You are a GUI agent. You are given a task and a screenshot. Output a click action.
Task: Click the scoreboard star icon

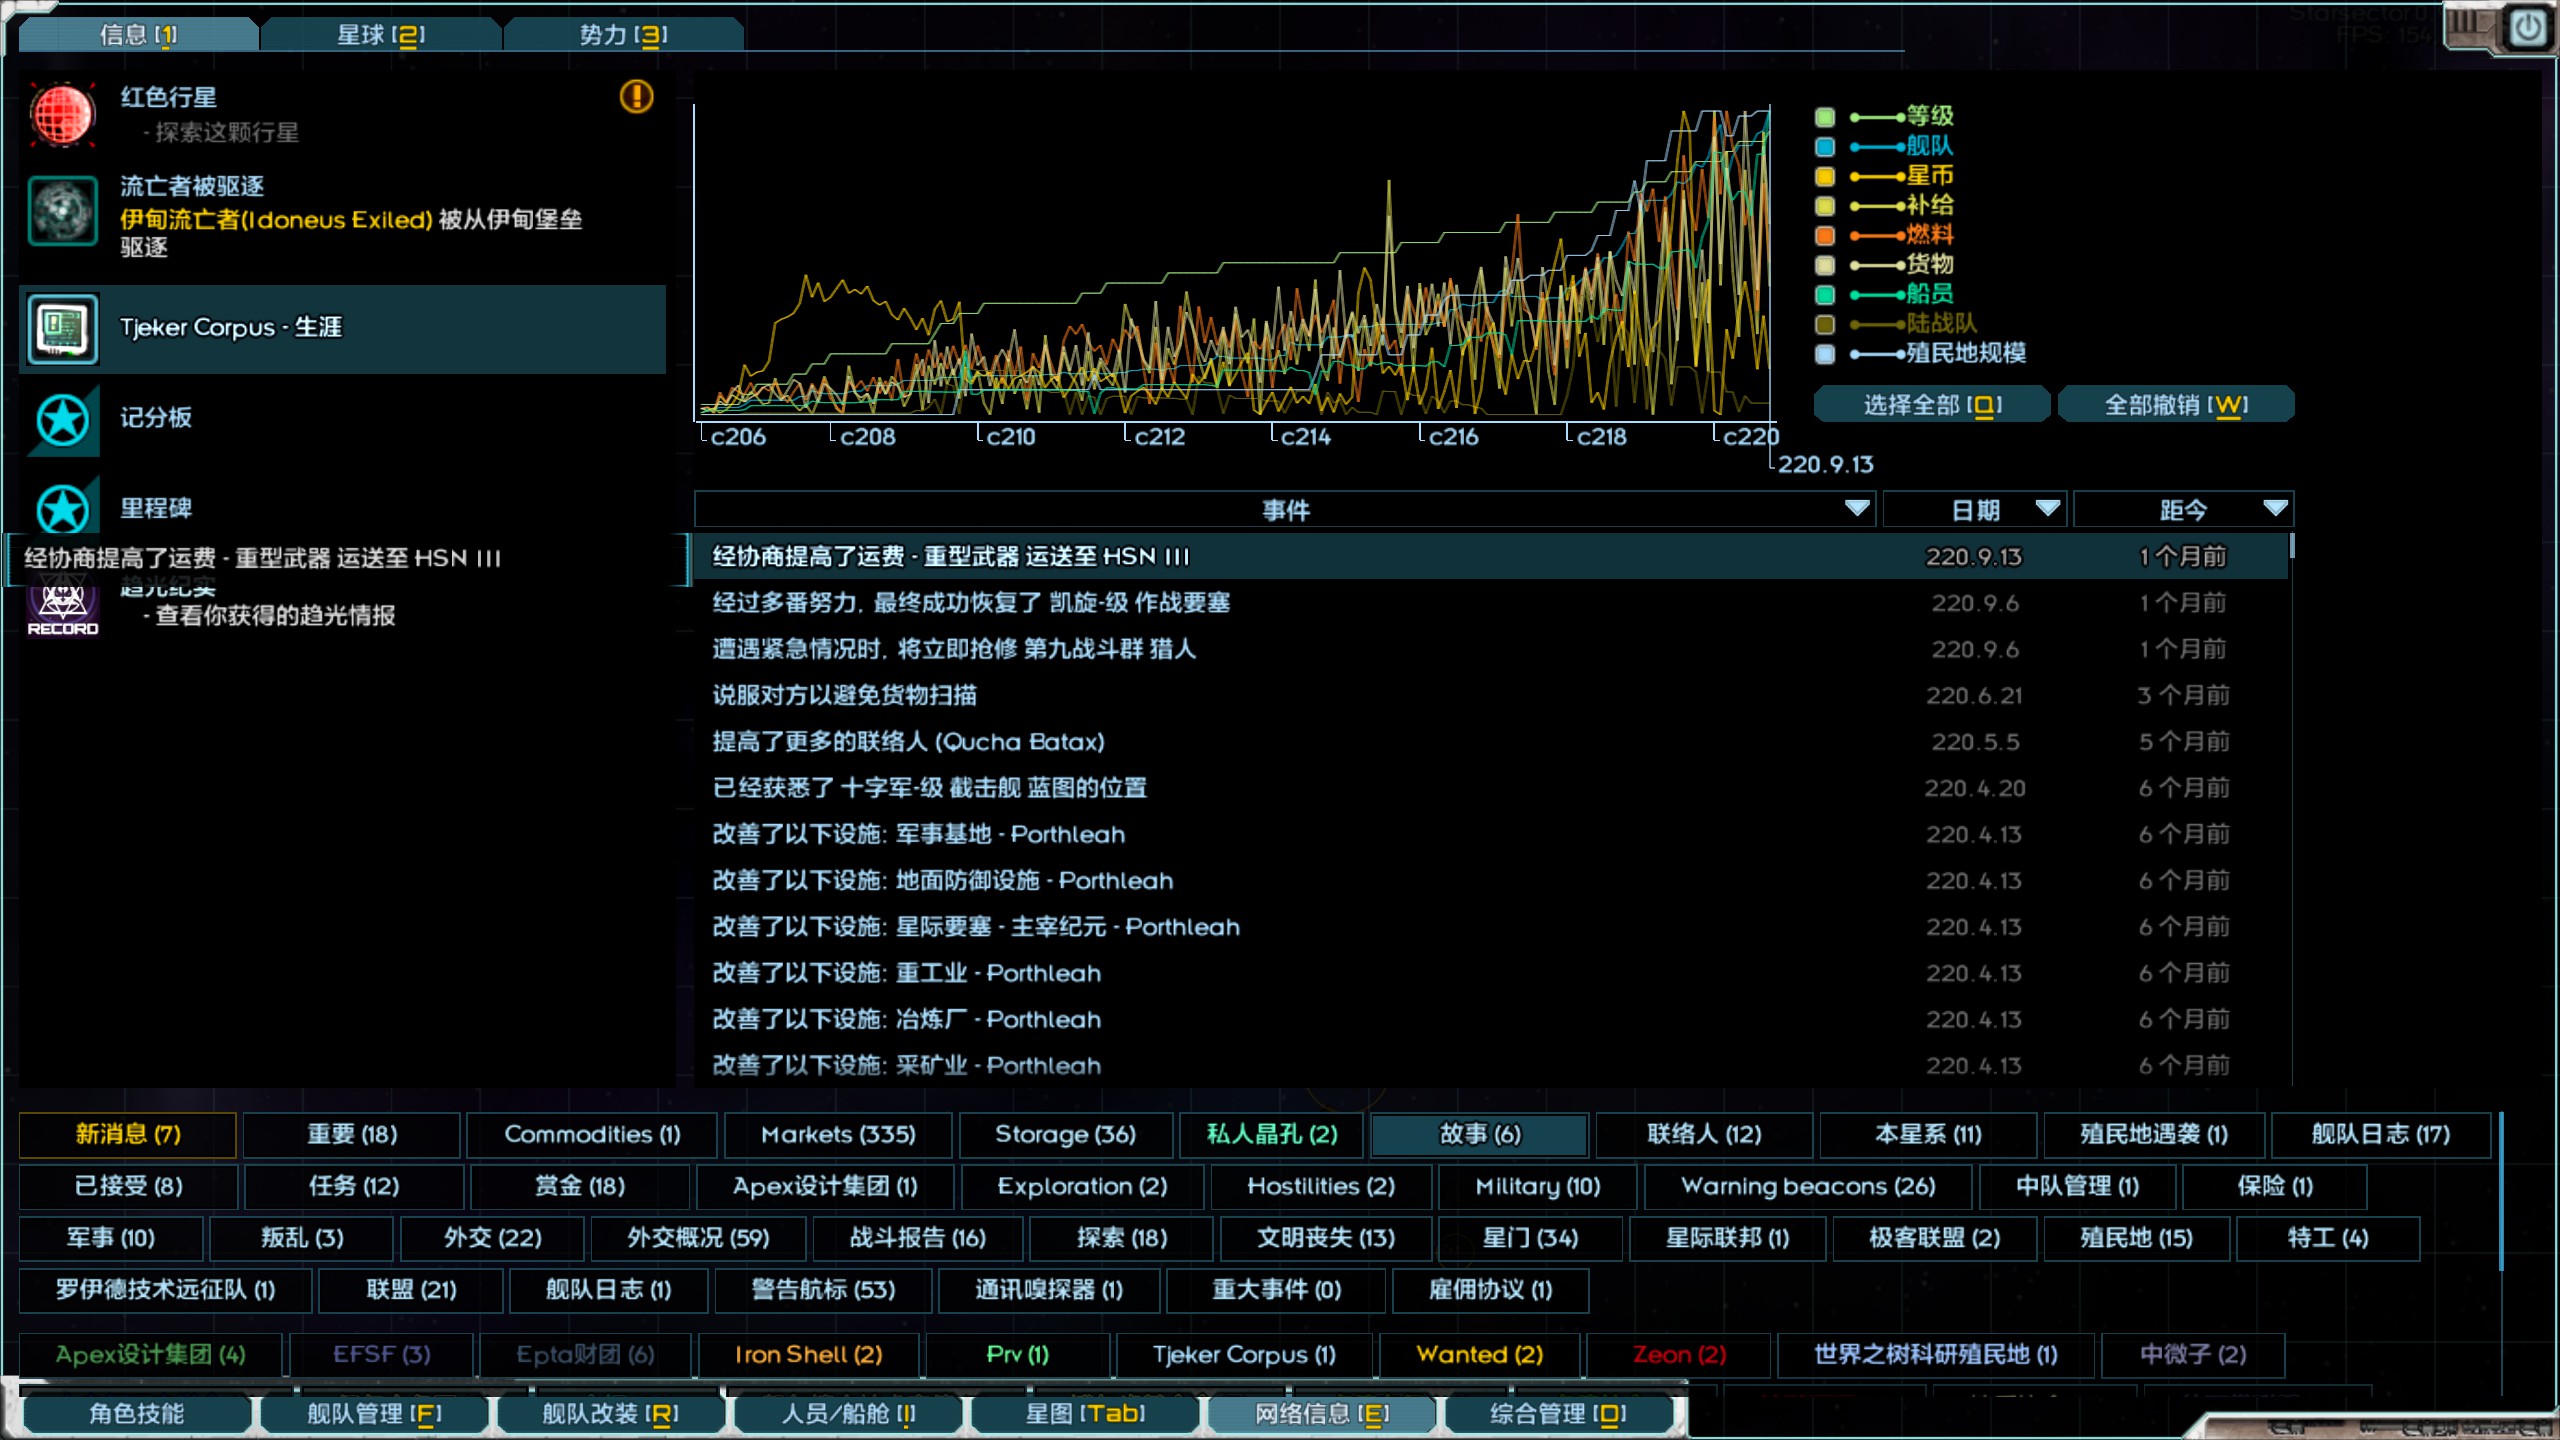click(62, 420)
